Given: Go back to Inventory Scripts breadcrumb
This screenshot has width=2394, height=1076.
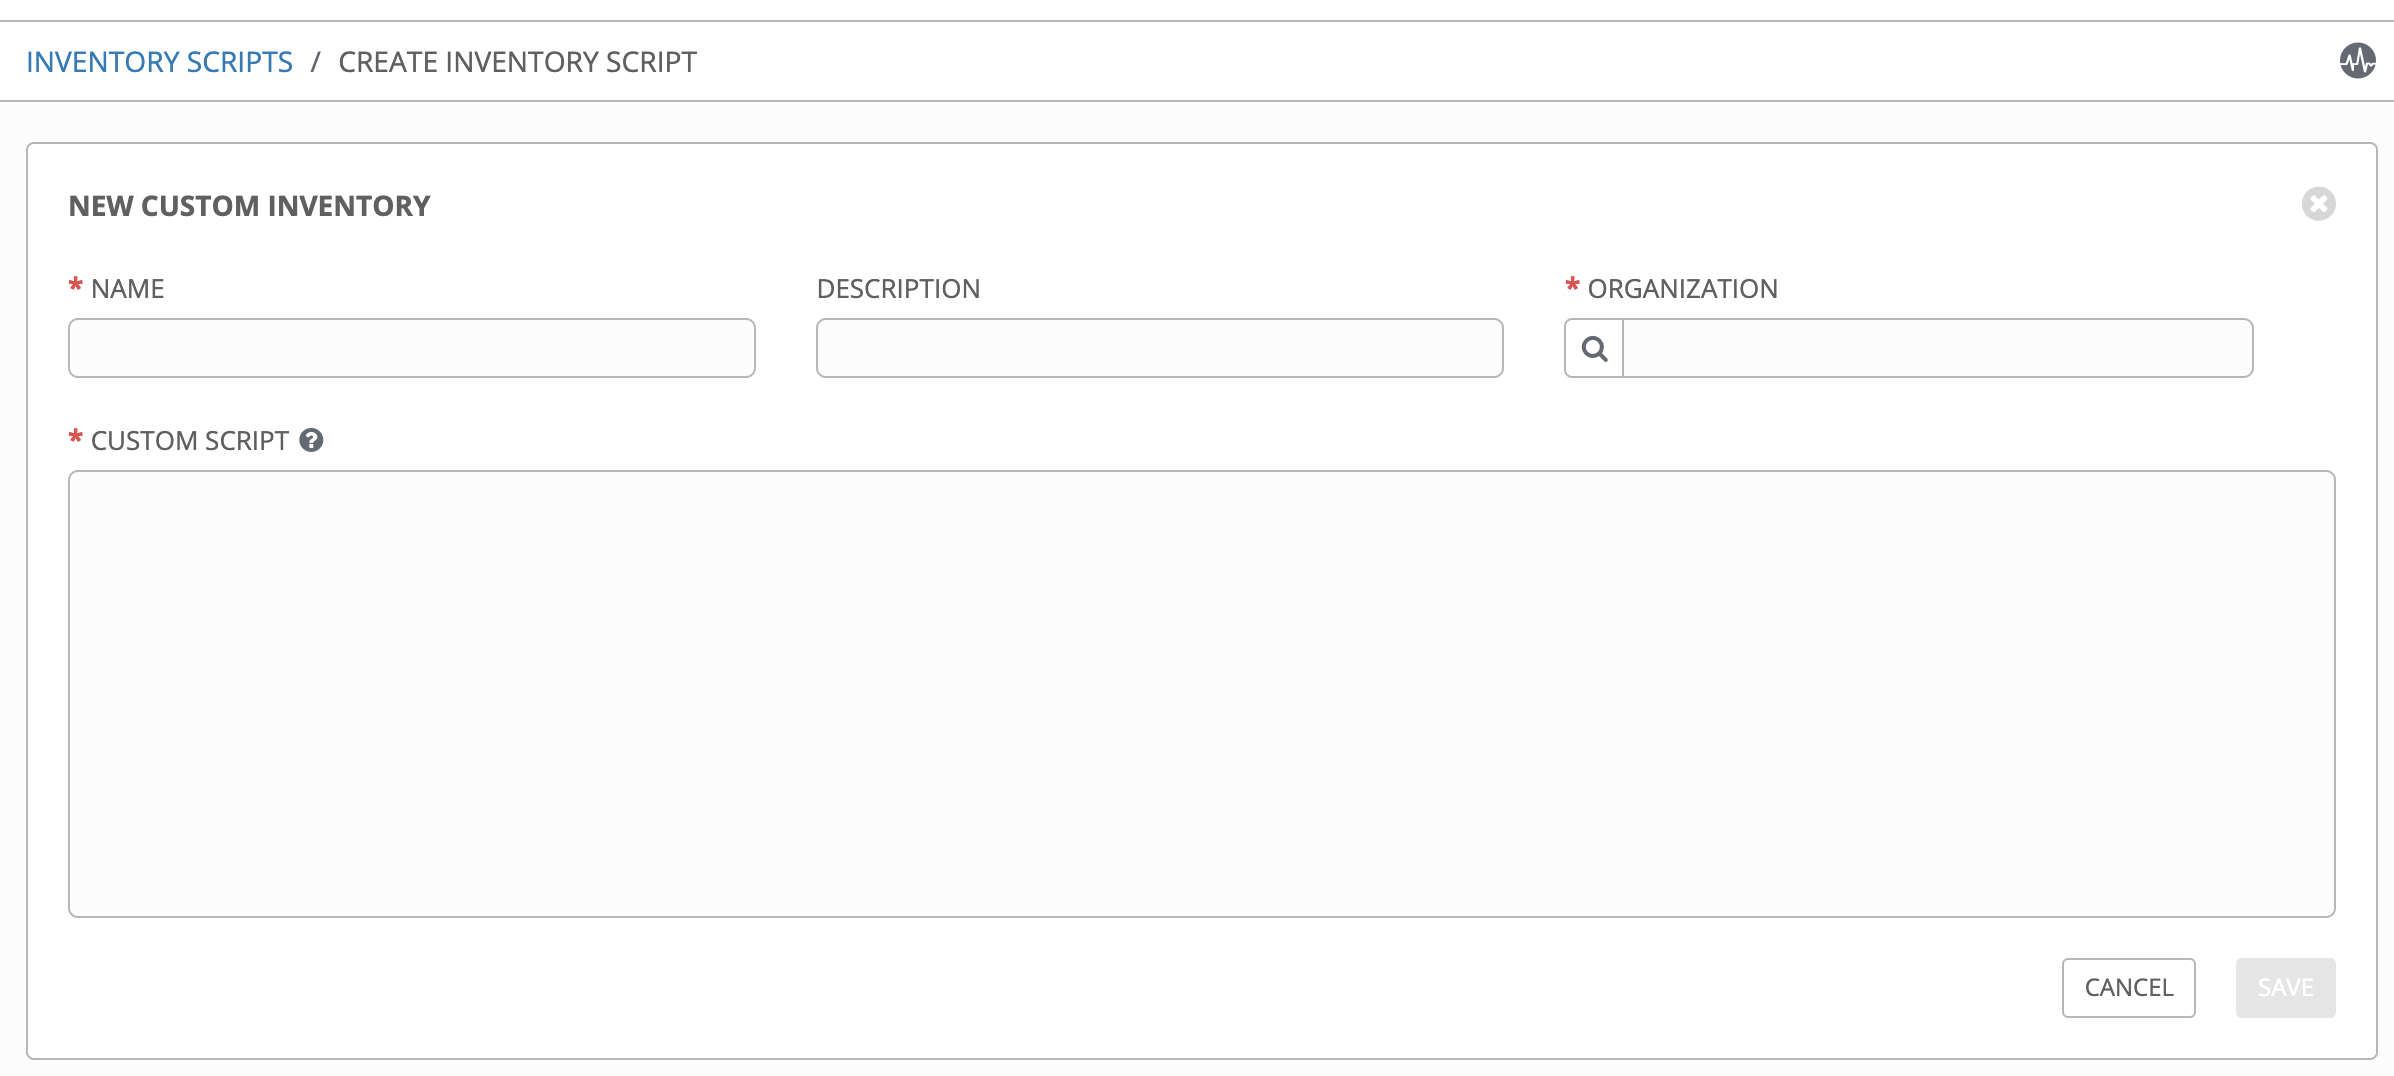Looking at the screenshot, I should coord(159,62).
